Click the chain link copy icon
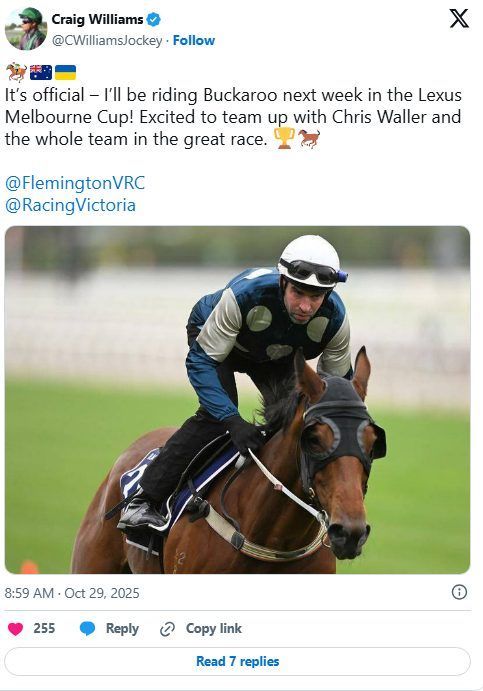This screenshot has height=691, width=483. click(x=167, y=629)
